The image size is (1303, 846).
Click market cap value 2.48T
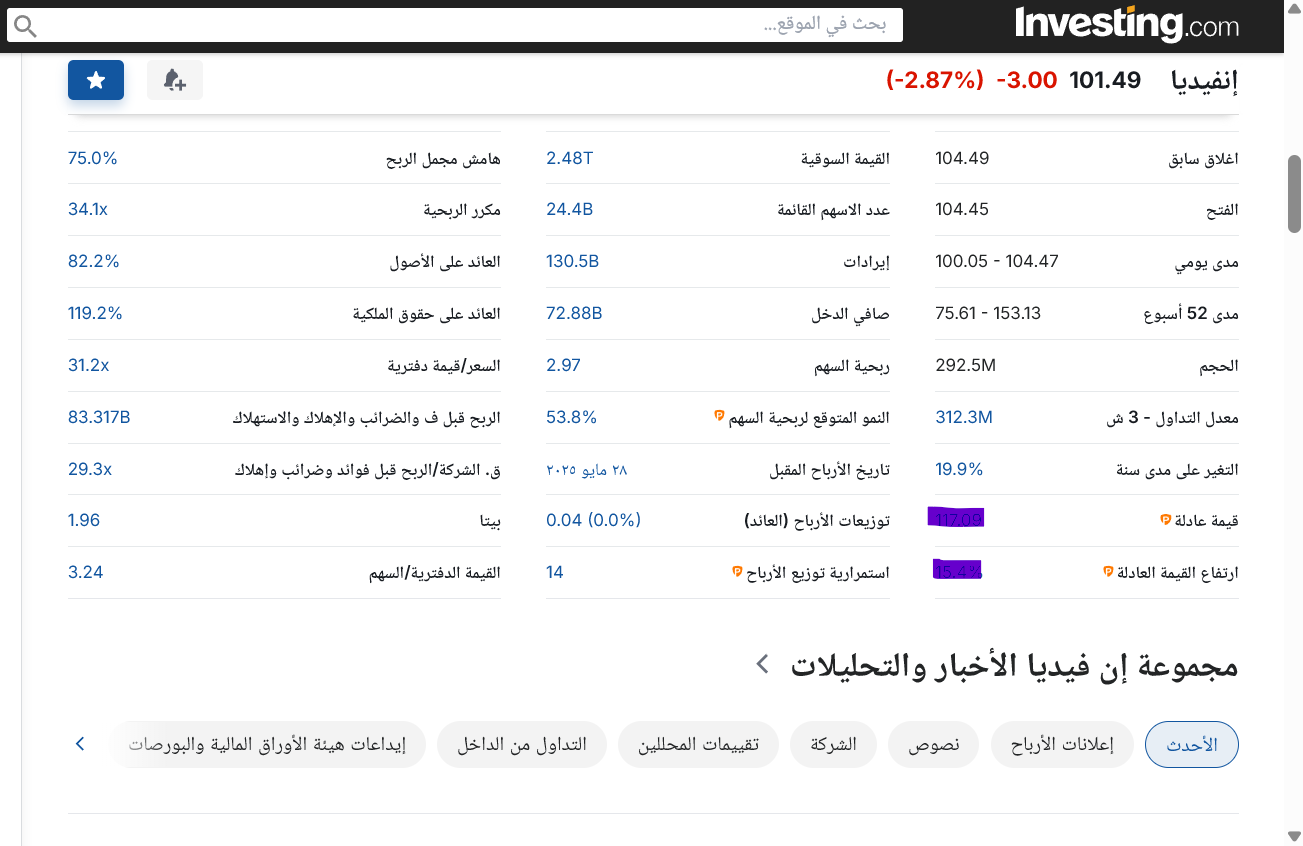569,158
